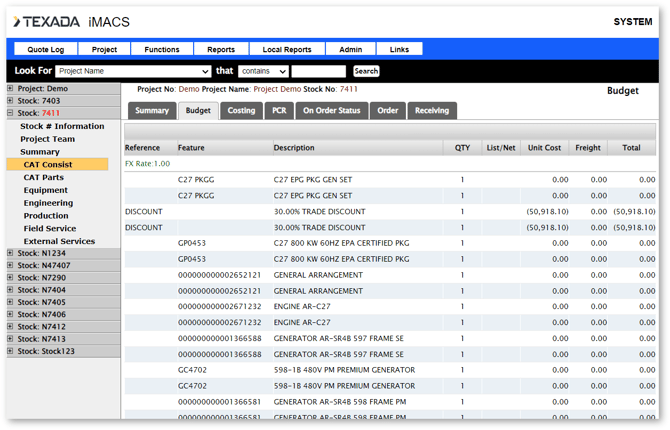Screen dimensions: 670x430
Task: Open Stock # Information in sidebar
Action: tap(62, 126)
